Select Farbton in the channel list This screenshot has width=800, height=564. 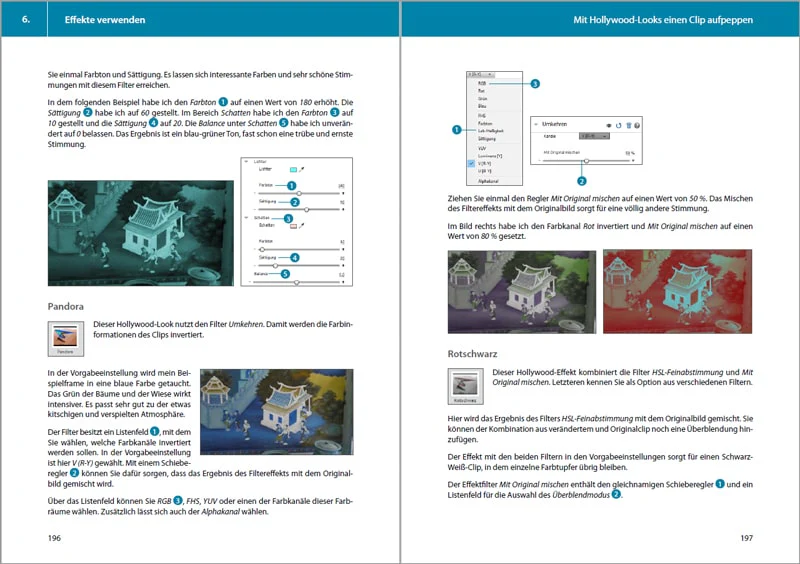[x=485, y=124]
